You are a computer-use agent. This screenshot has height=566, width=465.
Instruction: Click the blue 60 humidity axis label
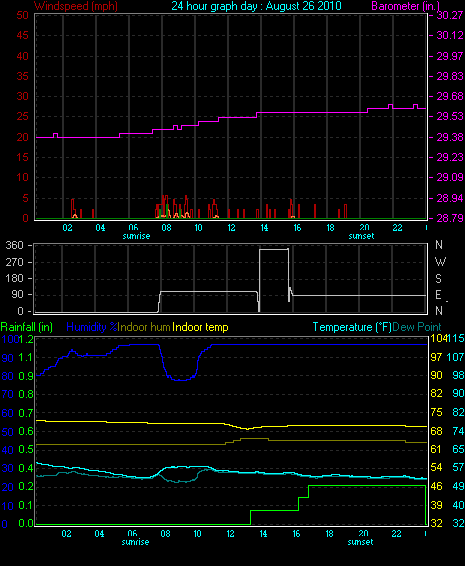(x=8, y=413)
